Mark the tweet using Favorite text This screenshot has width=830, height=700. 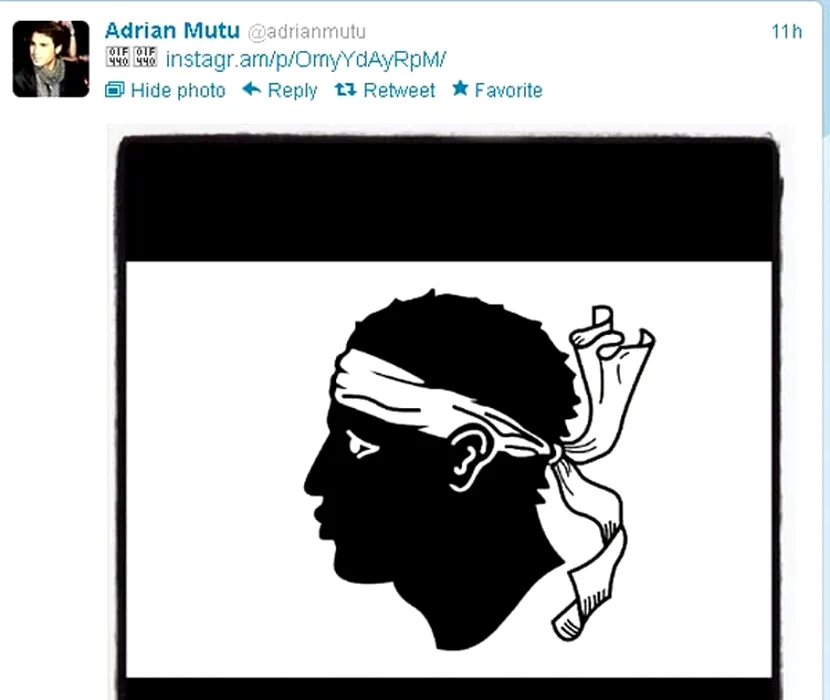(508, 91)
